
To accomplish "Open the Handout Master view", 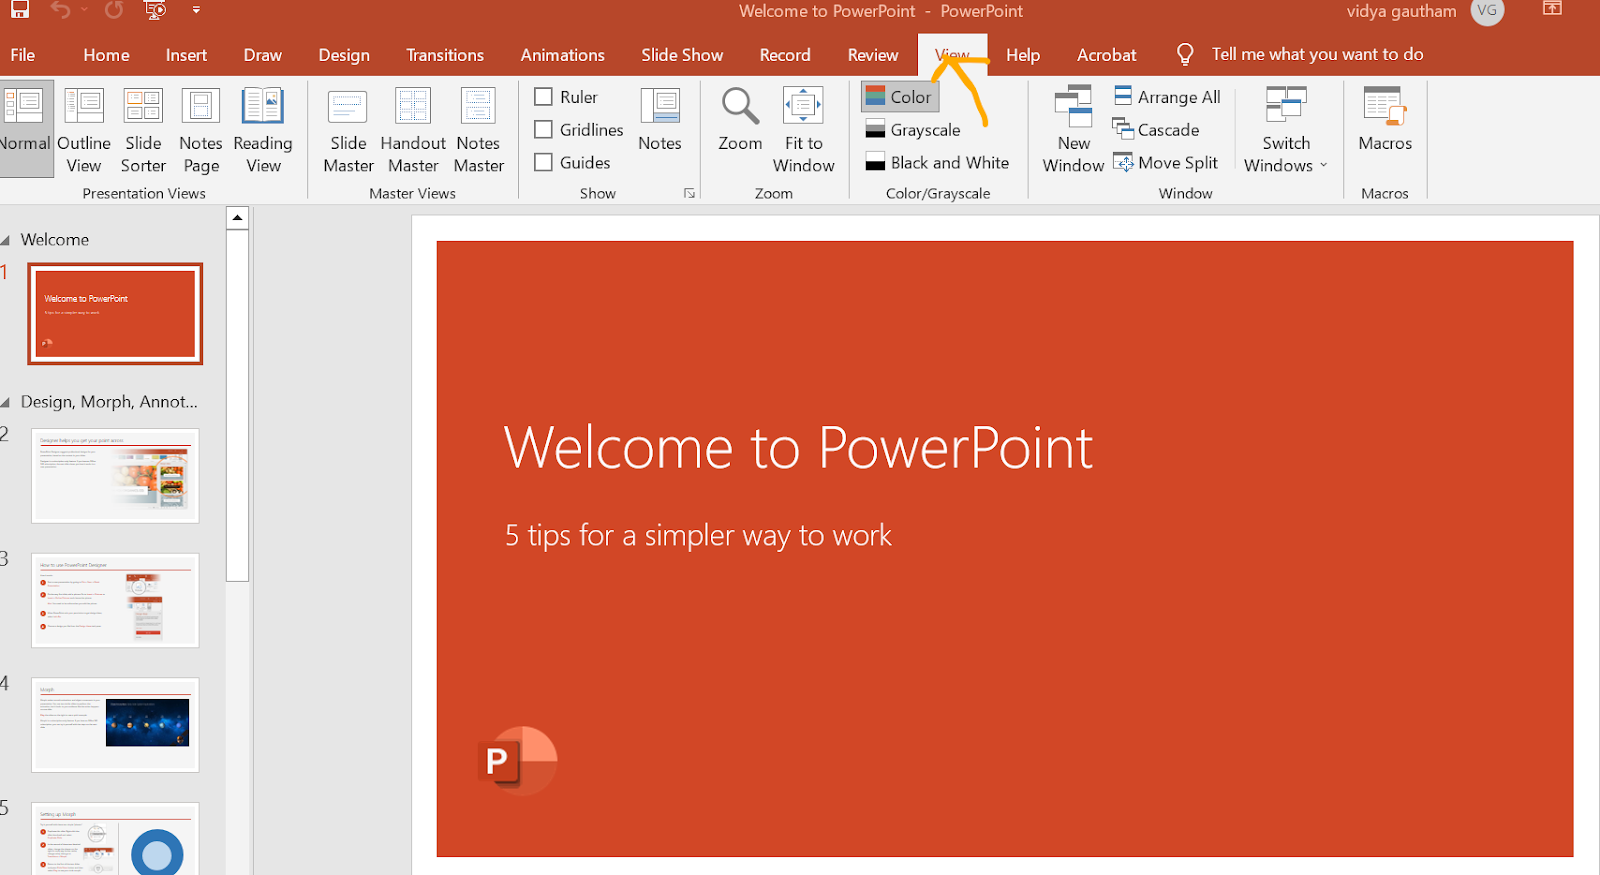I will 413,130.
